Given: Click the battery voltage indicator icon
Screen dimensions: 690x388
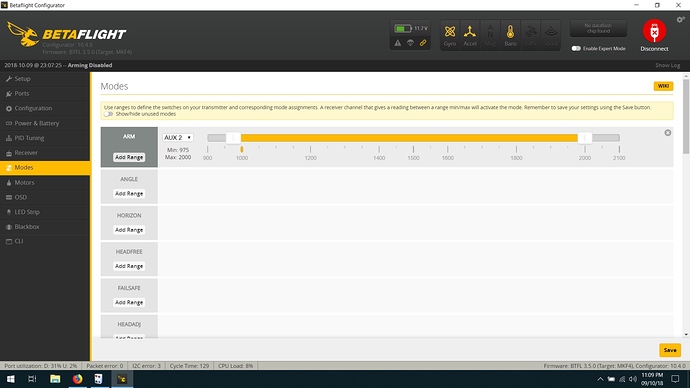Looking at the screenshot, I should (x=403, y=29).
